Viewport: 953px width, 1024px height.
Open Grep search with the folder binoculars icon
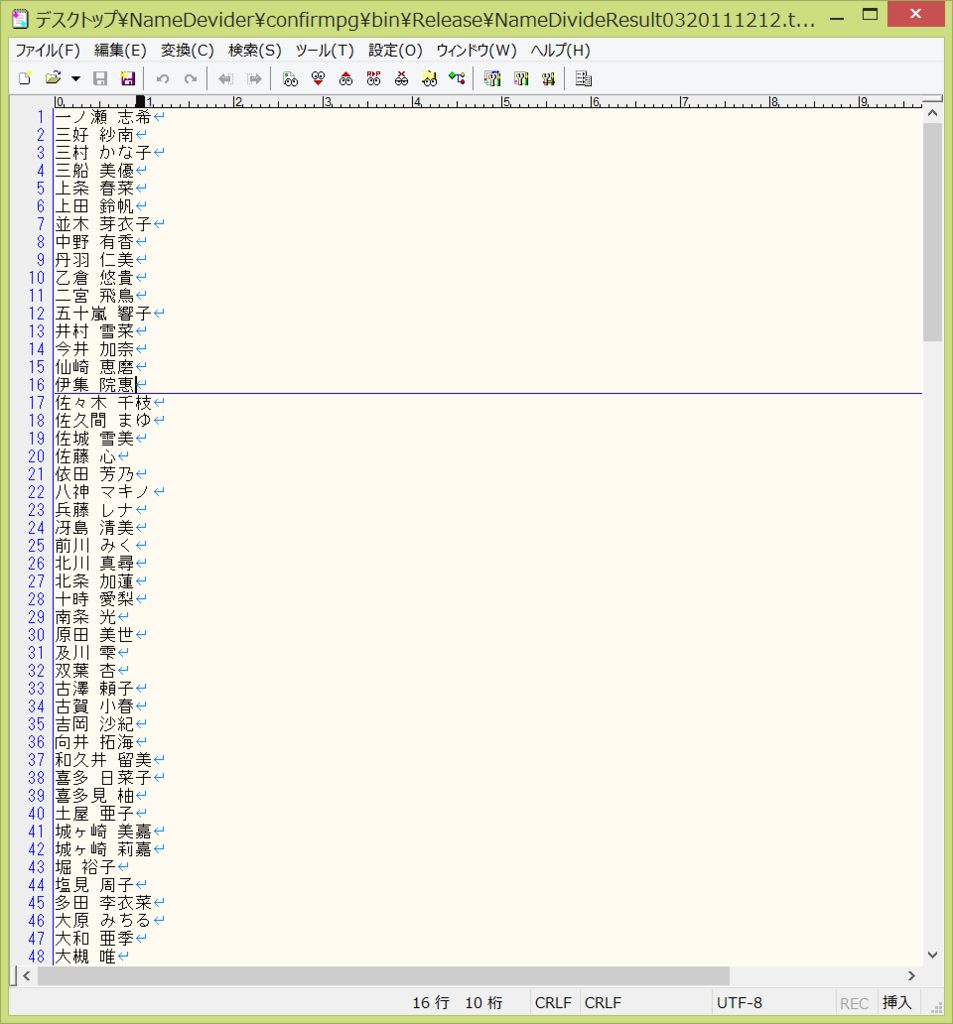coord(429,79)
